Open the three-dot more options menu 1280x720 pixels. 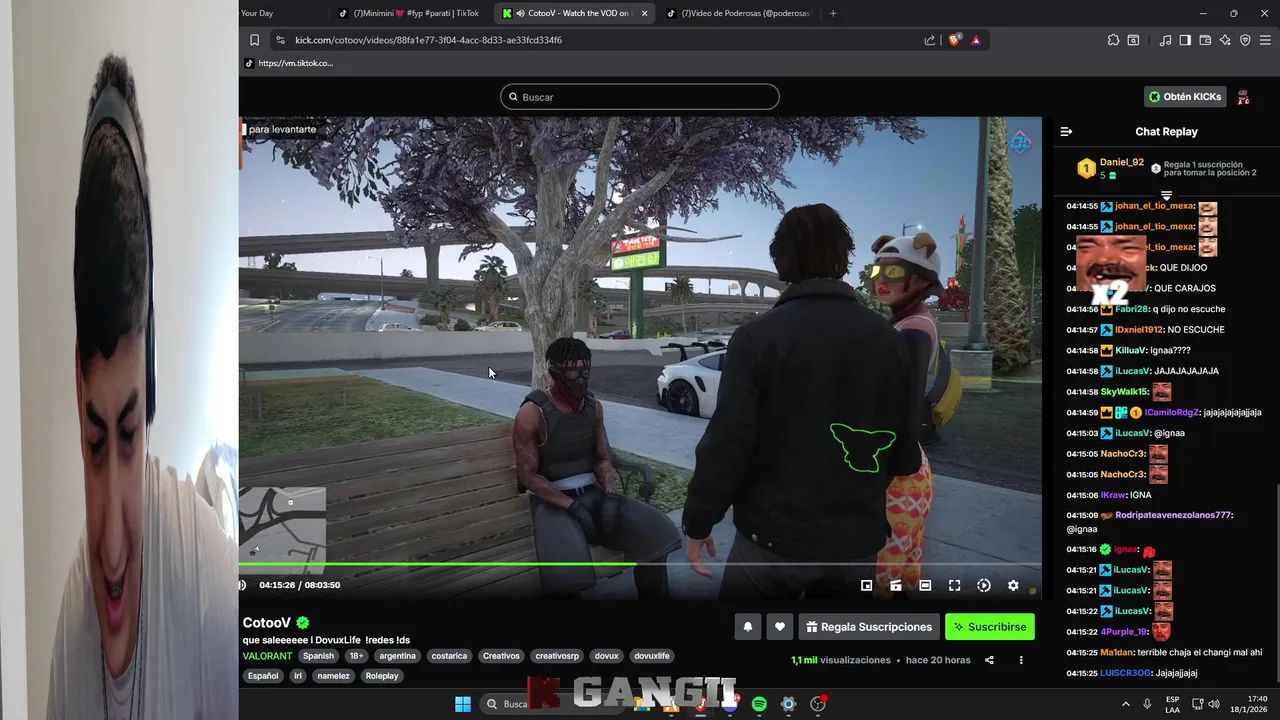coord(1021,660)
